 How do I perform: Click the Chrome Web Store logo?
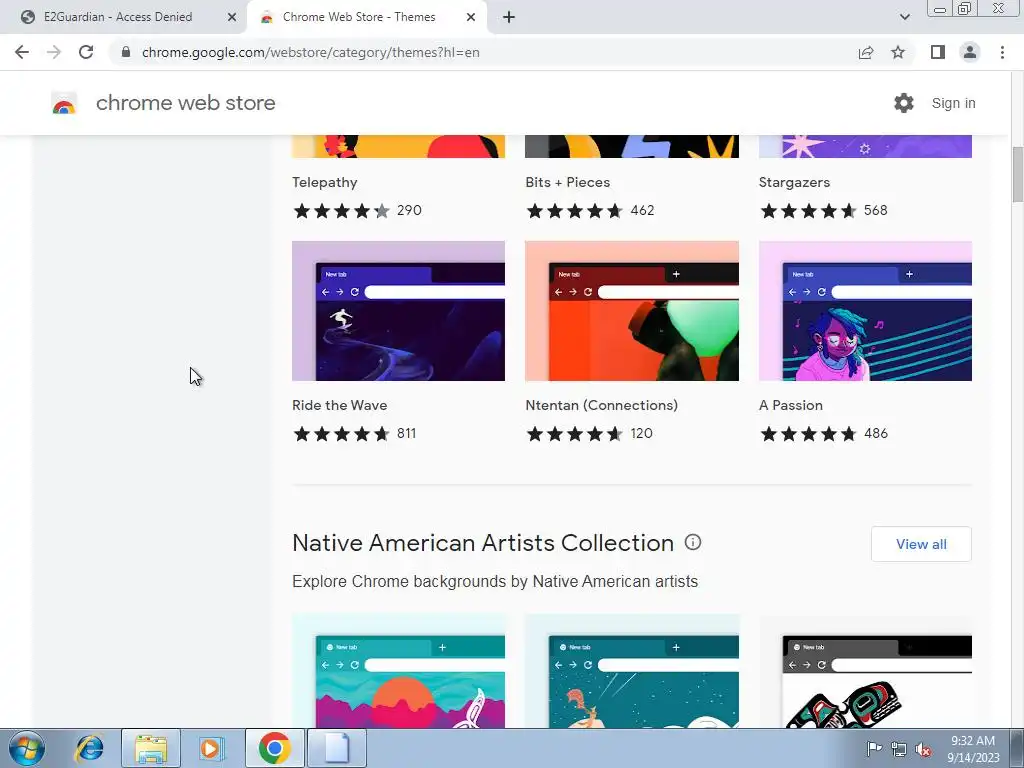pos(64,103)
